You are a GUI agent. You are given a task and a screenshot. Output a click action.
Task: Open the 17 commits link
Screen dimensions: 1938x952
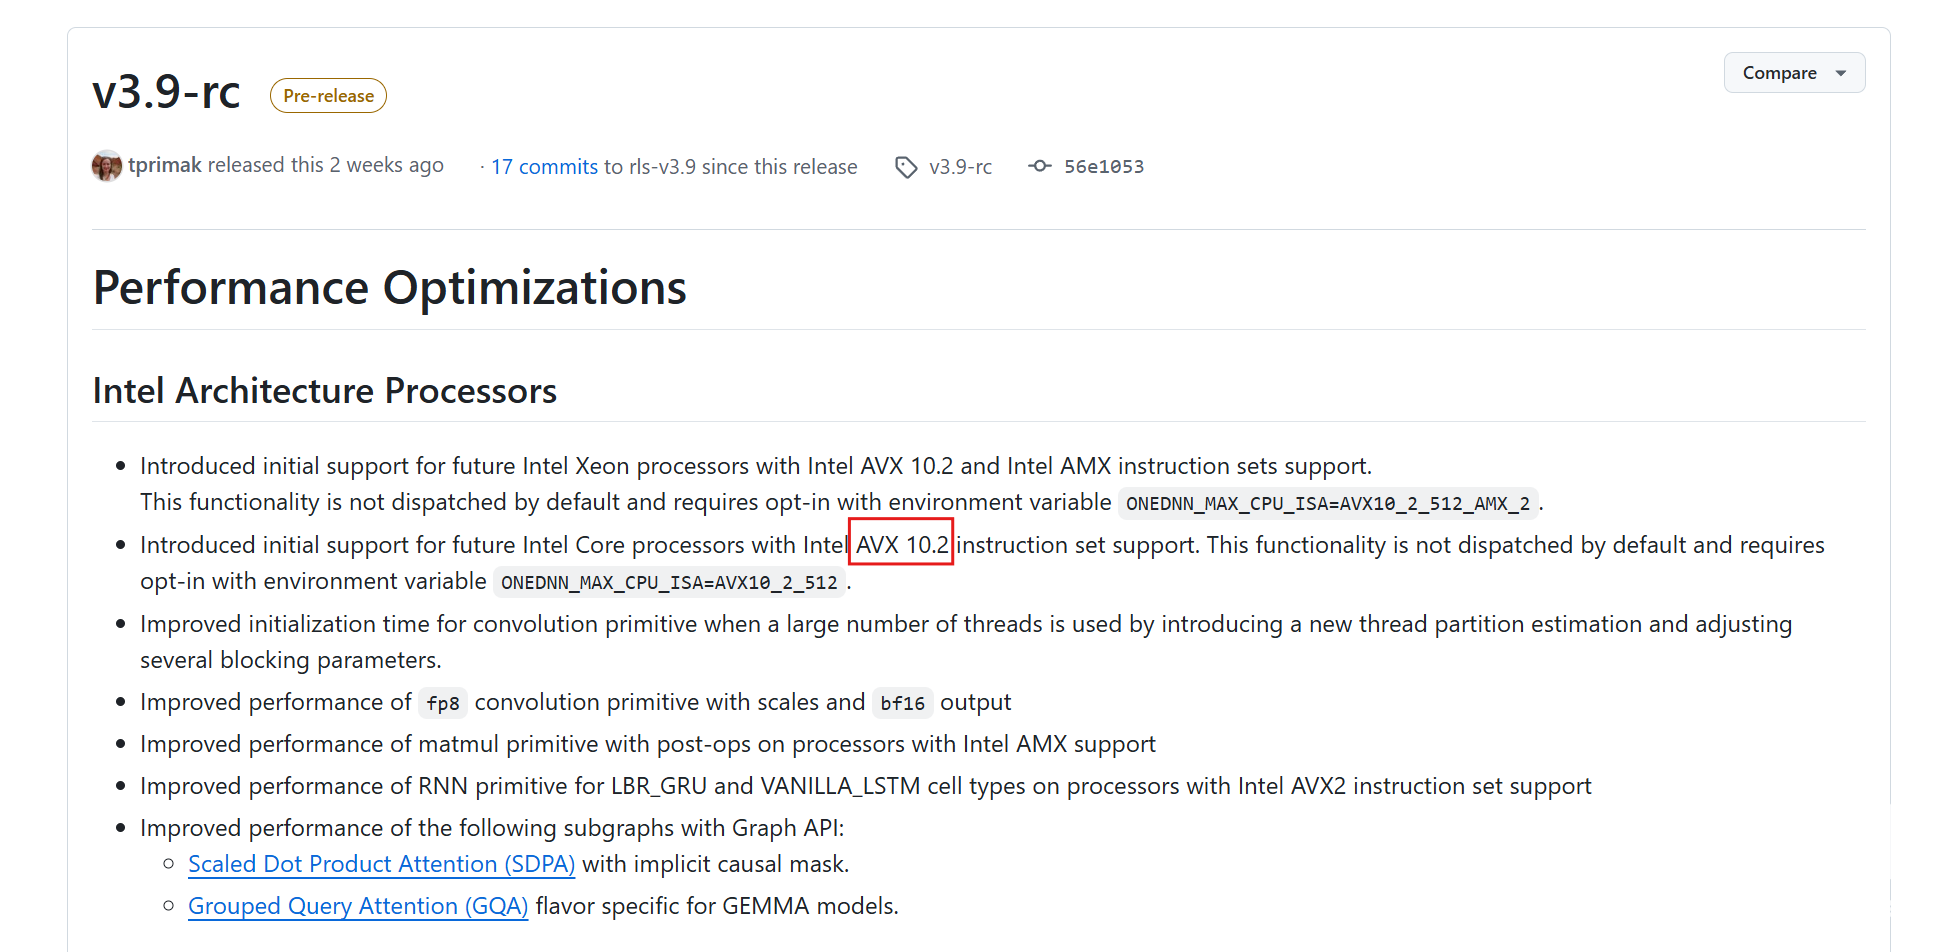544,167
